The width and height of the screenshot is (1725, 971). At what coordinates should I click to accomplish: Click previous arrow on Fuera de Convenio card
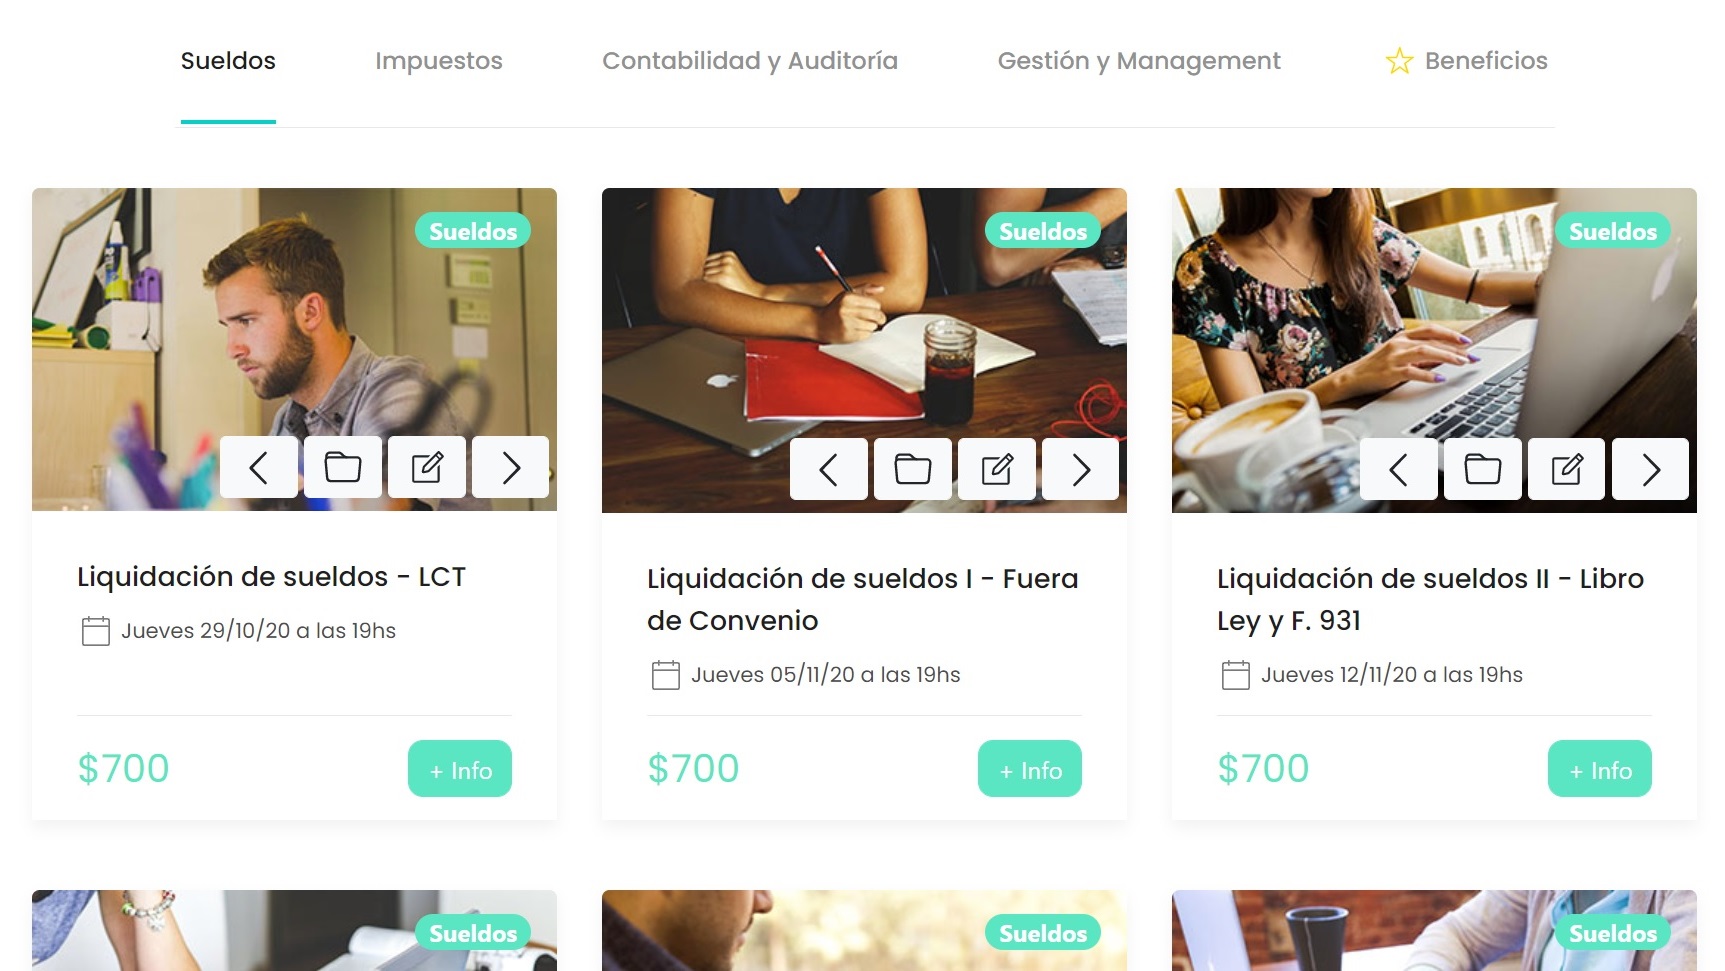click(829, 469)
